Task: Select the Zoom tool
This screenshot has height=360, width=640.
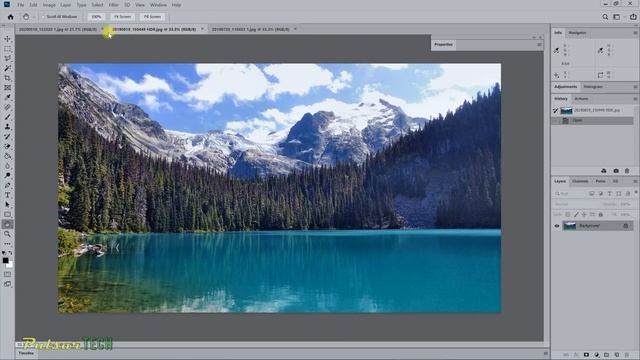Action: [7, 234]
